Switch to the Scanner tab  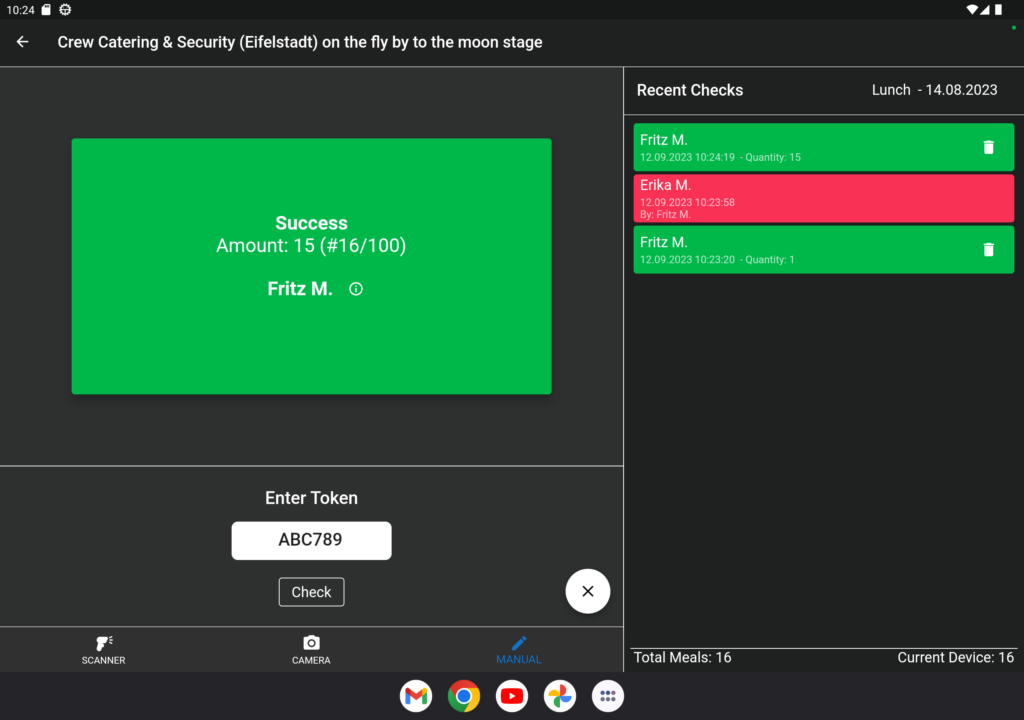(103, 650)
